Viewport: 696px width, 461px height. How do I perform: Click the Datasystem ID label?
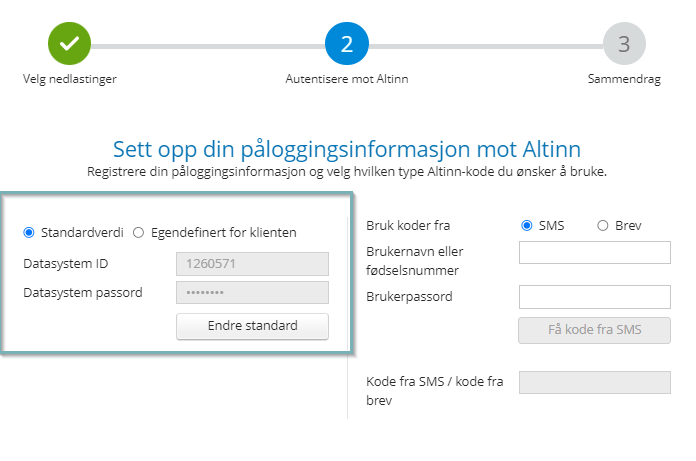[66, 264]
